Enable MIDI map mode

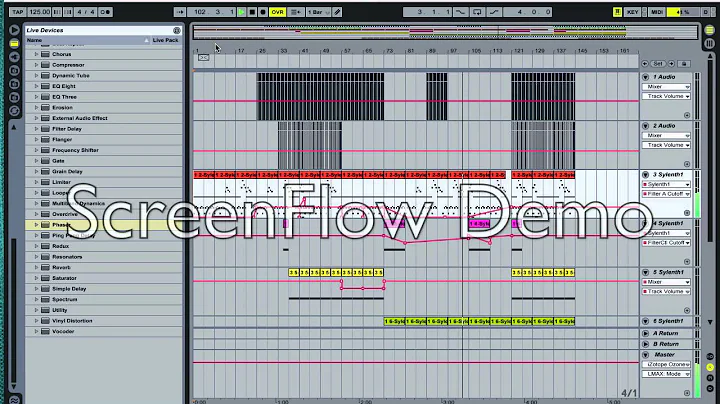coord(657,12)
